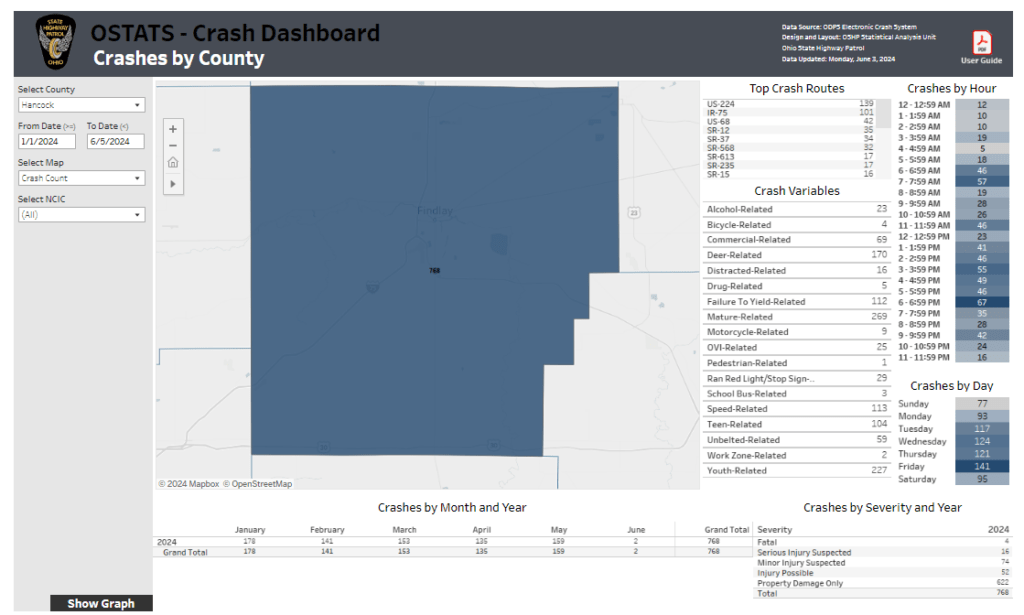1024x615 pixels.
Task: Open the Select Map dropdown
Action: (x=82, y=178)
